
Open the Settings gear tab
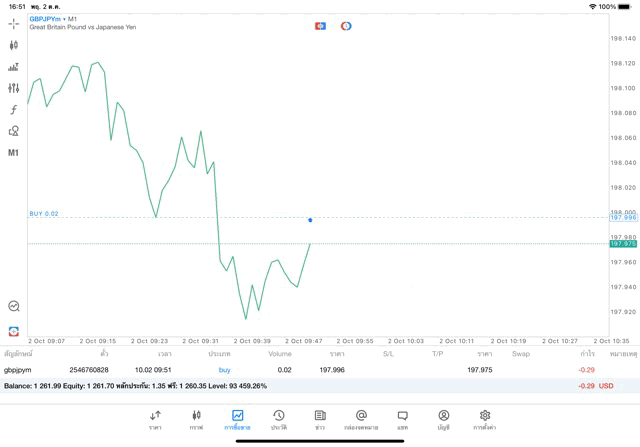[485, 419]
